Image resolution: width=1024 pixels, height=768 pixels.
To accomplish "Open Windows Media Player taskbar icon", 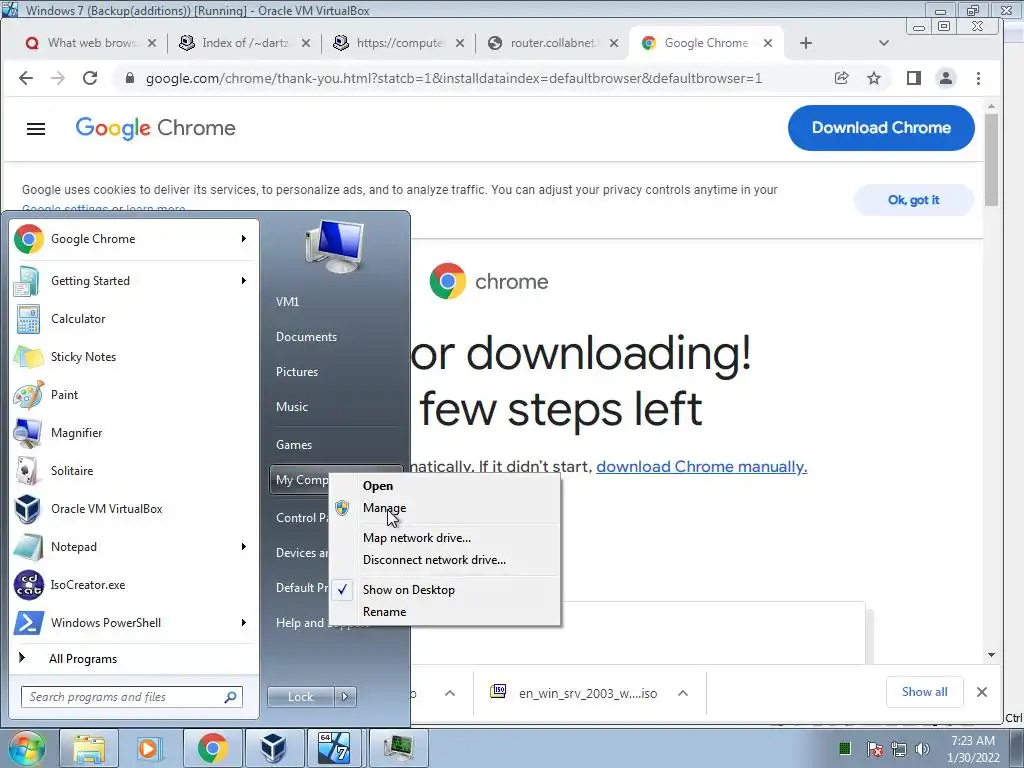I will (x=150, y=748).
